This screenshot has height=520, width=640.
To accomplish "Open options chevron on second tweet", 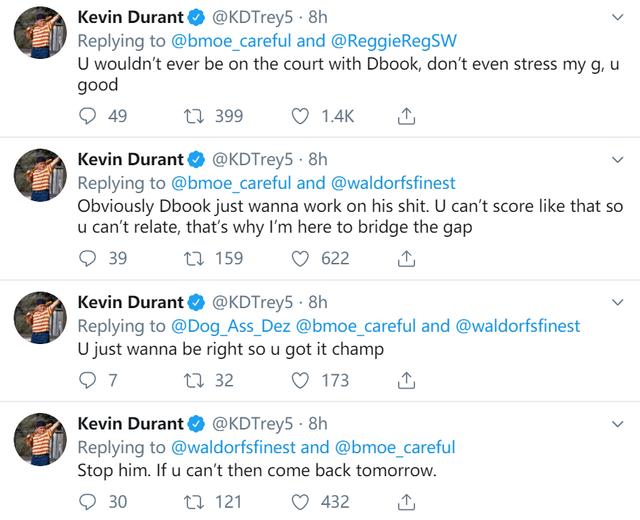I will (x=618, y=160).
